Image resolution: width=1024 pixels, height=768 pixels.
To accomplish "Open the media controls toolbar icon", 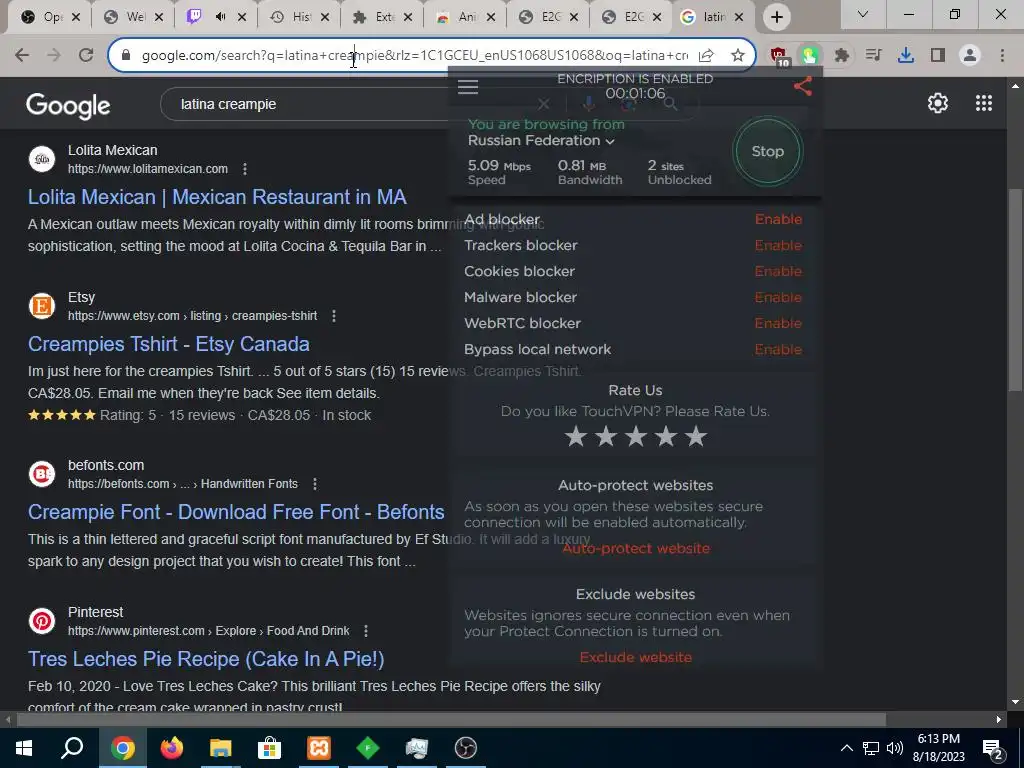I will pyautogui.click(x=873, y=56).
